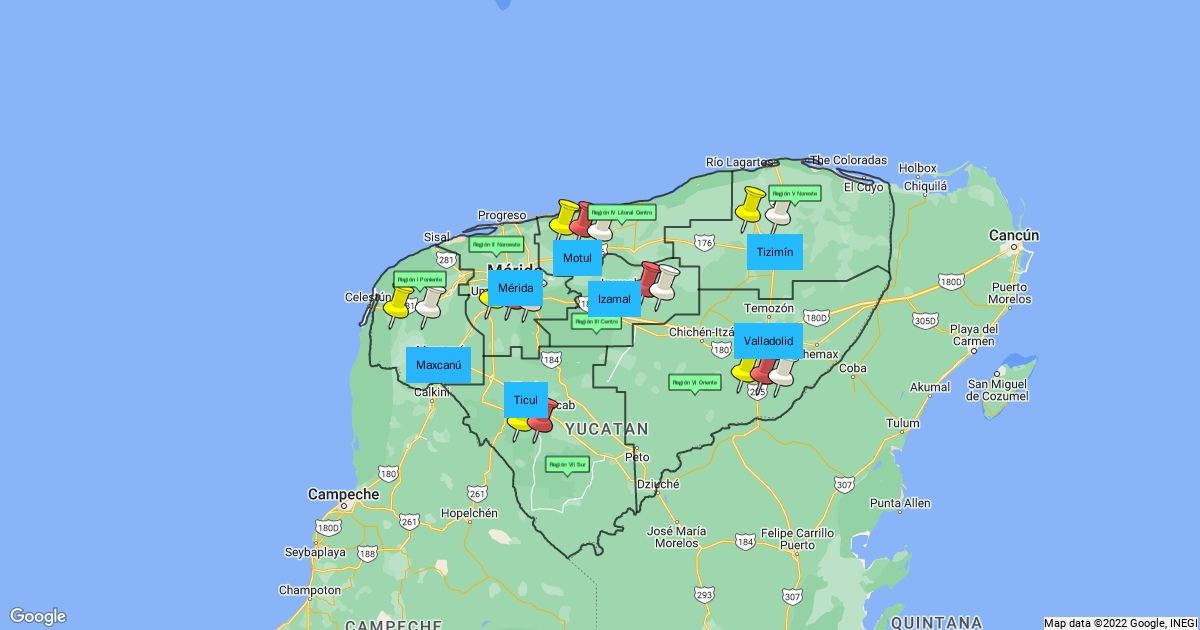Click the Google logo
1200x630 pixels.
[38, 616]
